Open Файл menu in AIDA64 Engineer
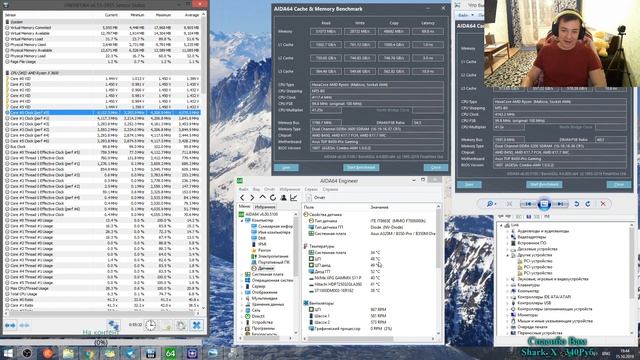This screenshot has height=360, width=640. point(243,189)
